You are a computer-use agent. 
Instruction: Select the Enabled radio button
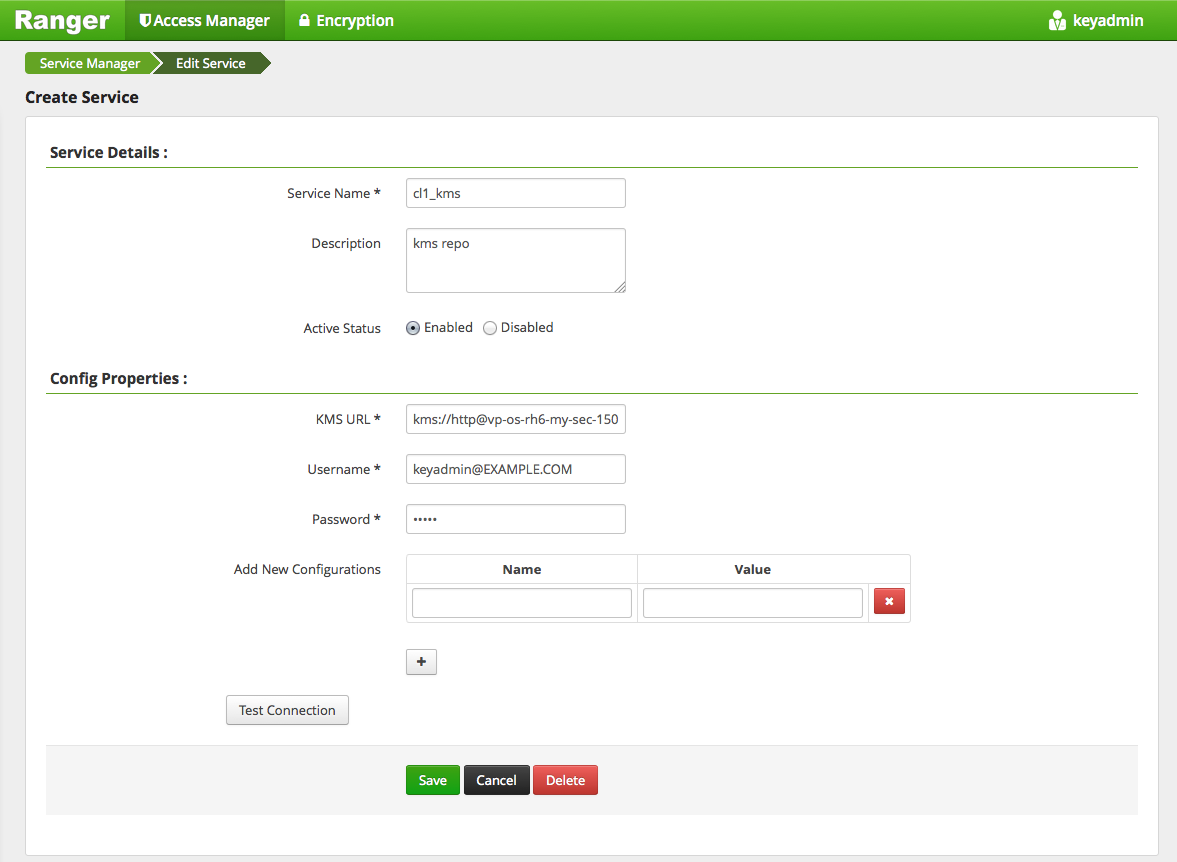pyautogui.click(x=413, y=328)
